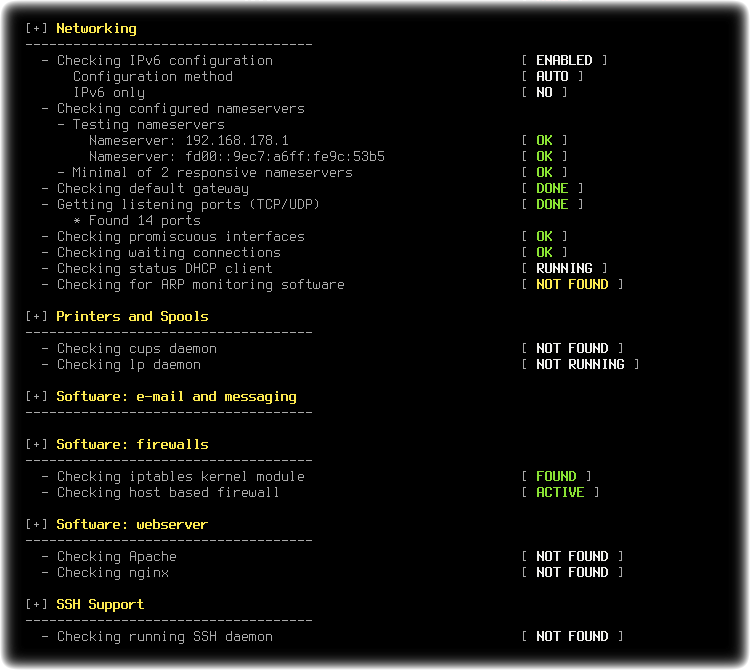Click the [+] marker beside e-mail and messaging
750x670 pixels.
pyautogui.click(x=36, y=396)
